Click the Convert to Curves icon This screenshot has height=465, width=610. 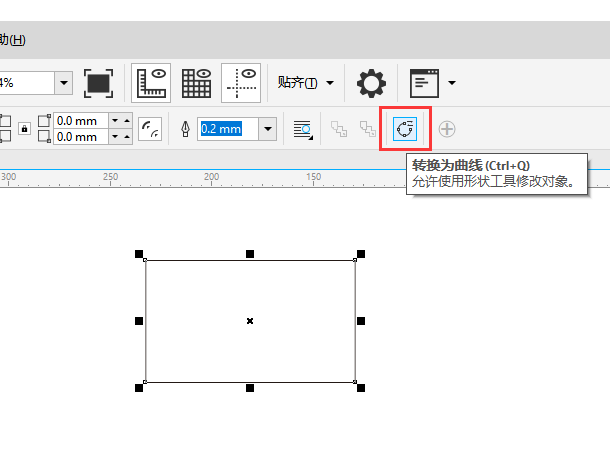click(405, 129)
